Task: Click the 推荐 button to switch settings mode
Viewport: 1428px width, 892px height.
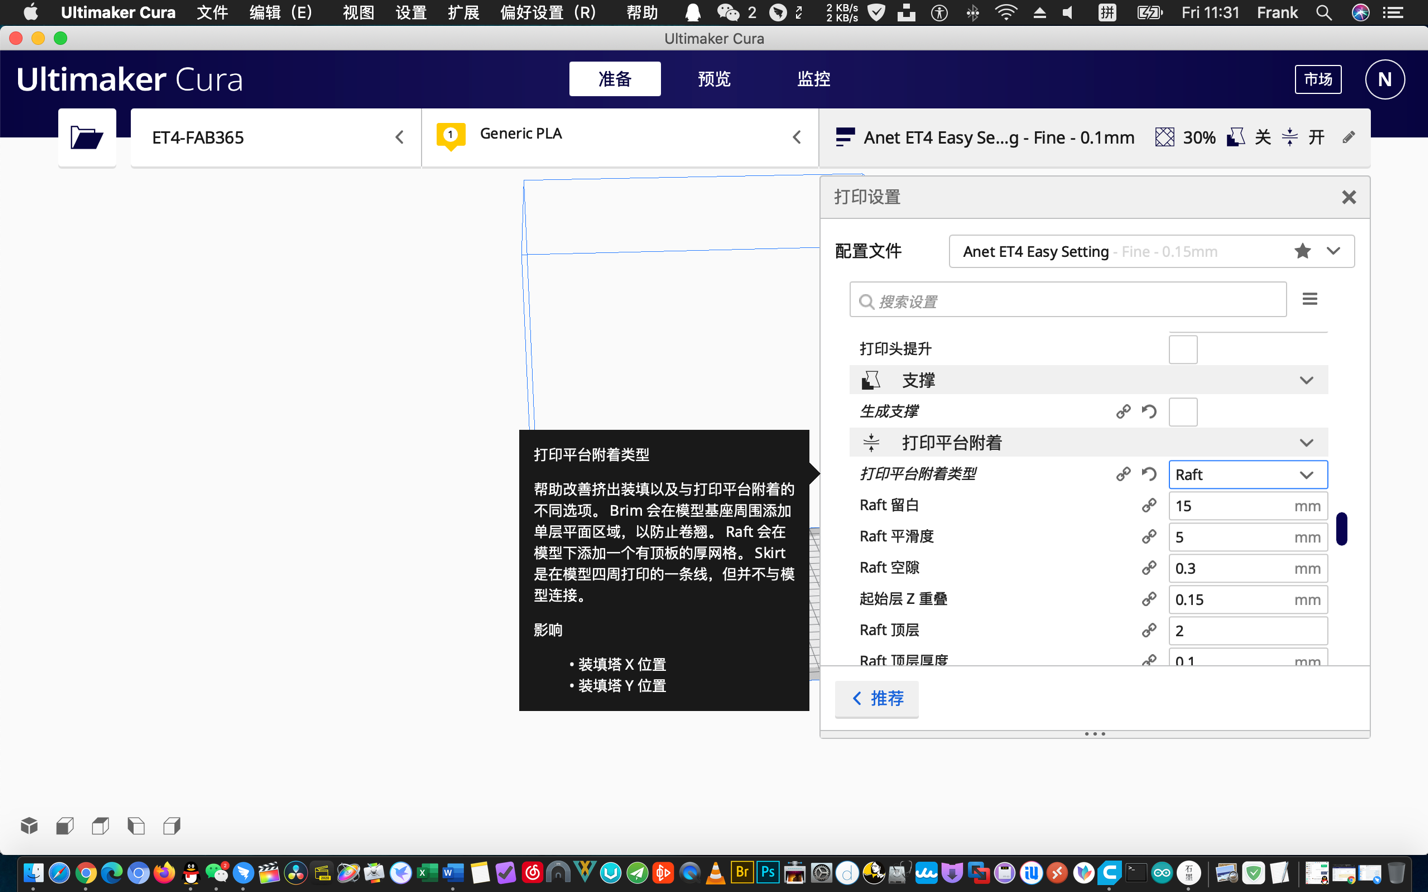Action: 877,699
